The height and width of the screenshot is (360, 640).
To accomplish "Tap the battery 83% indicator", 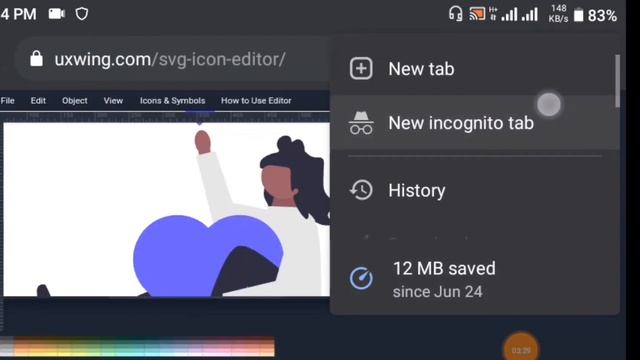I will [596, 16].
